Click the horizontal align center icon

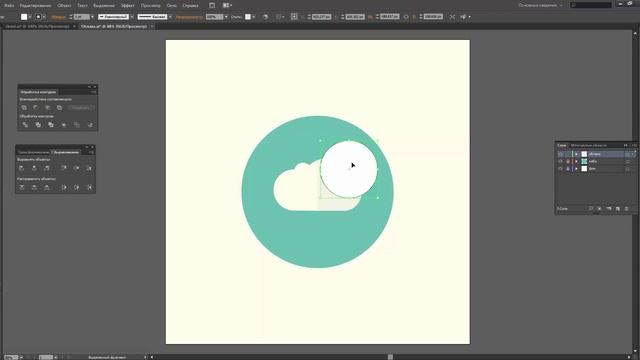[34, 168]
